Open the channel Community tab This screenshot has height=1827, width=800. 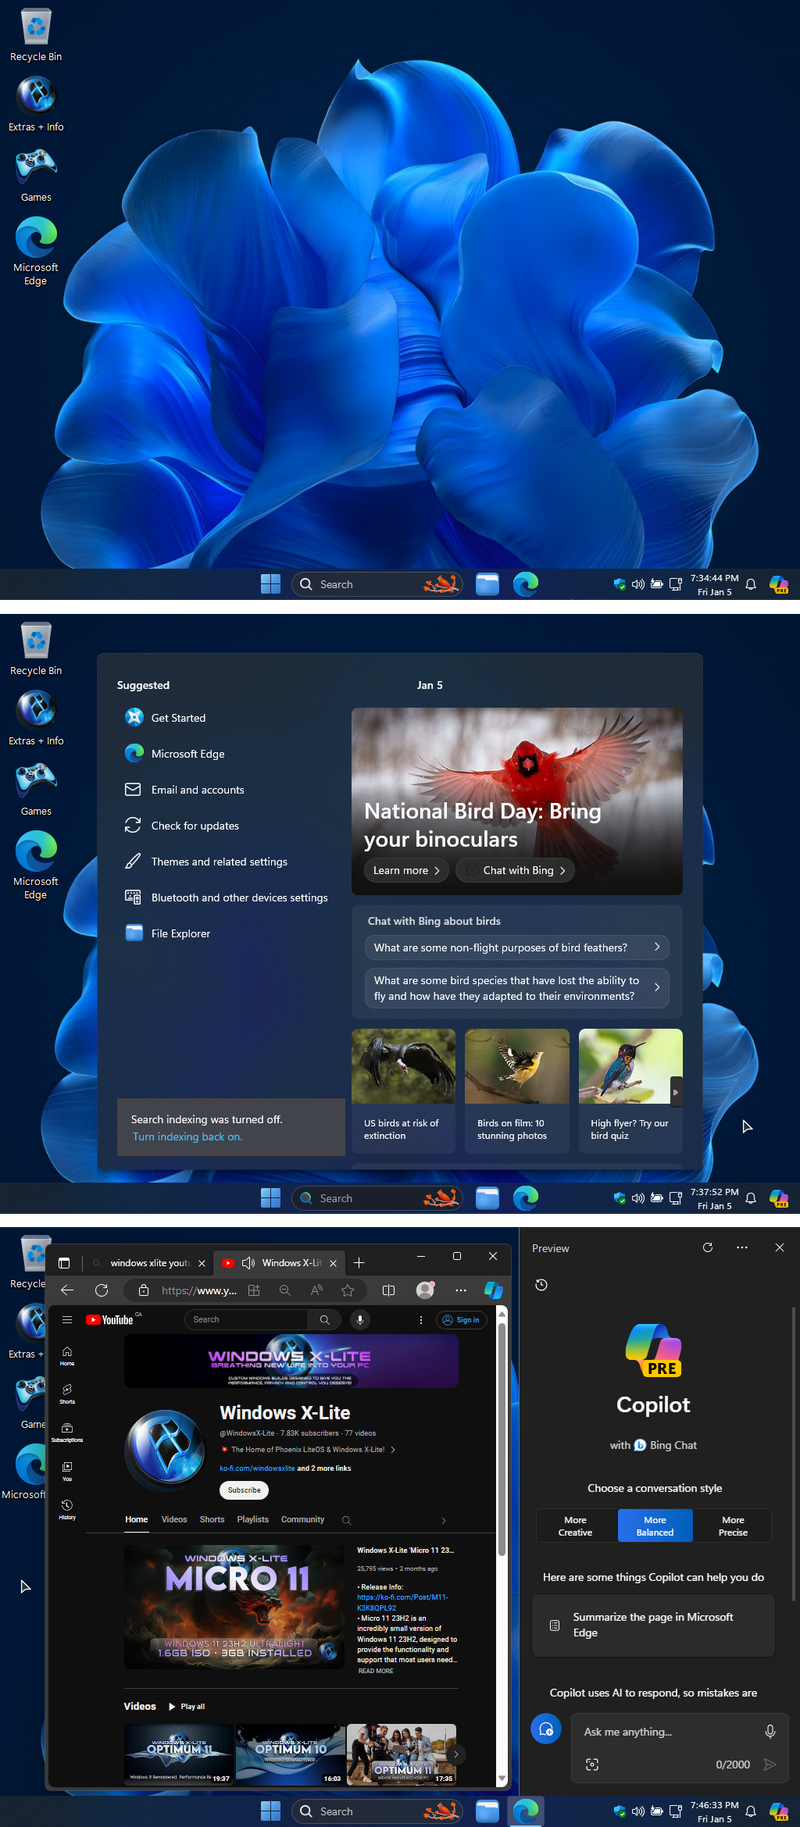tap(303, 1519)
